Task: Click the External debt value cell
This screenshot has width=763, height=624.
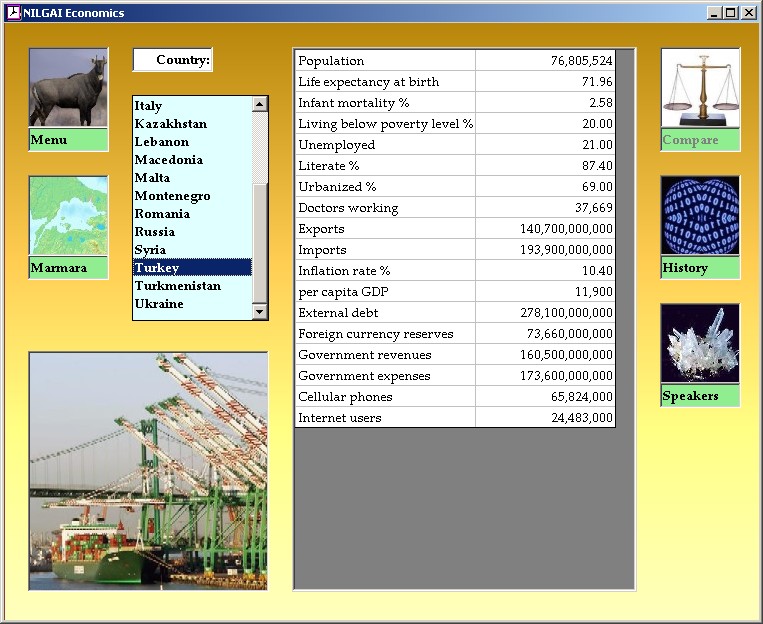Action: [x=545, y=313]
